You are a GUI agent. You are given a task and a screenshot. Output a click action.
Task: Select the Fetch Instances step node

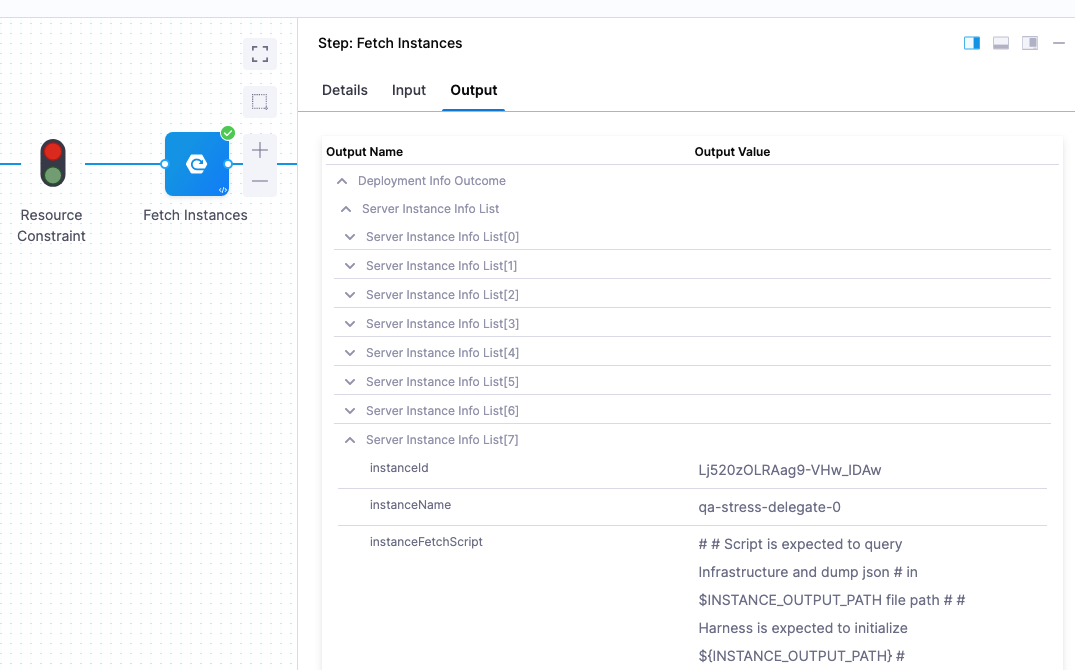(x=196, y=164)
